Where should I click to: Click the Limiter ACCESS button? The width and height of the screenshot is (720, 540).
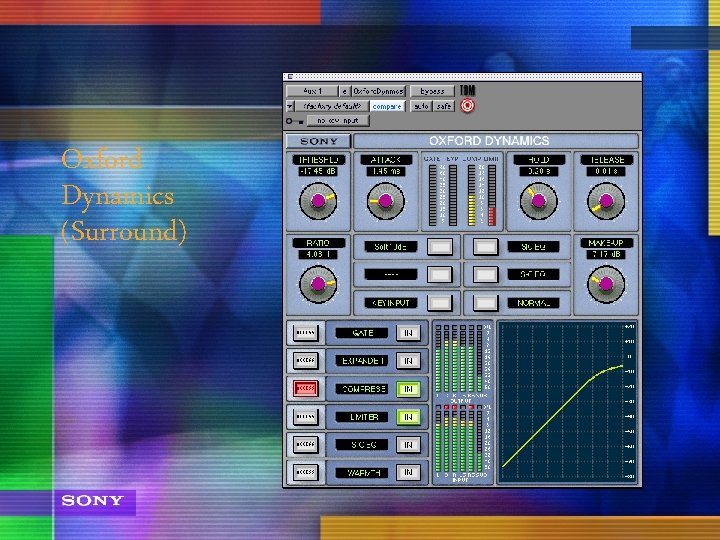[305, 417]
